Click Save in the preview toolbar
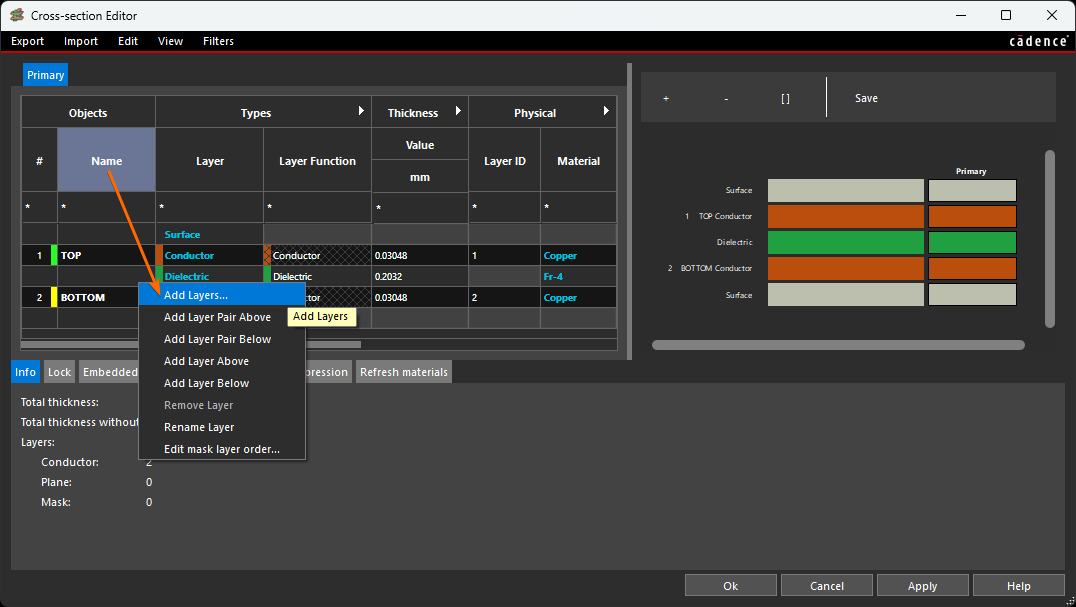 [866, 98]
